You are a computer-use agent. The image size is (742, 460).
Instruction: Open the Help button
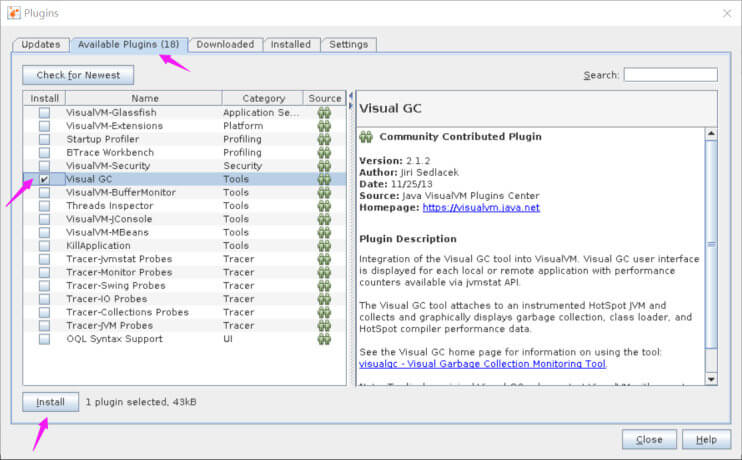pyautogui.click(x=707, y=440)
